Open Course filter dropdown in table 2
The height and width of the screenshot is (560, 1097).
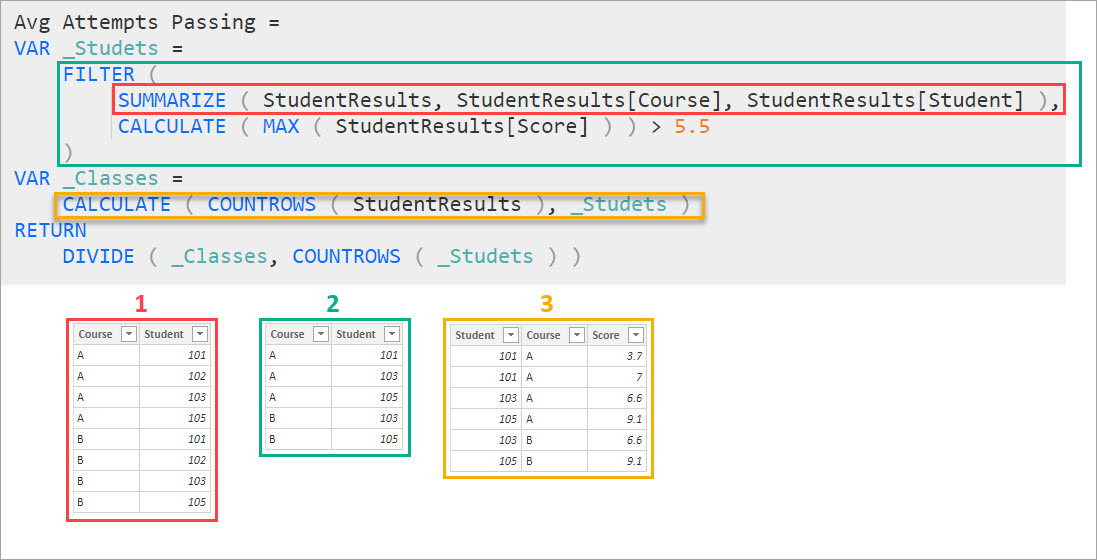[x=320, y=334]
